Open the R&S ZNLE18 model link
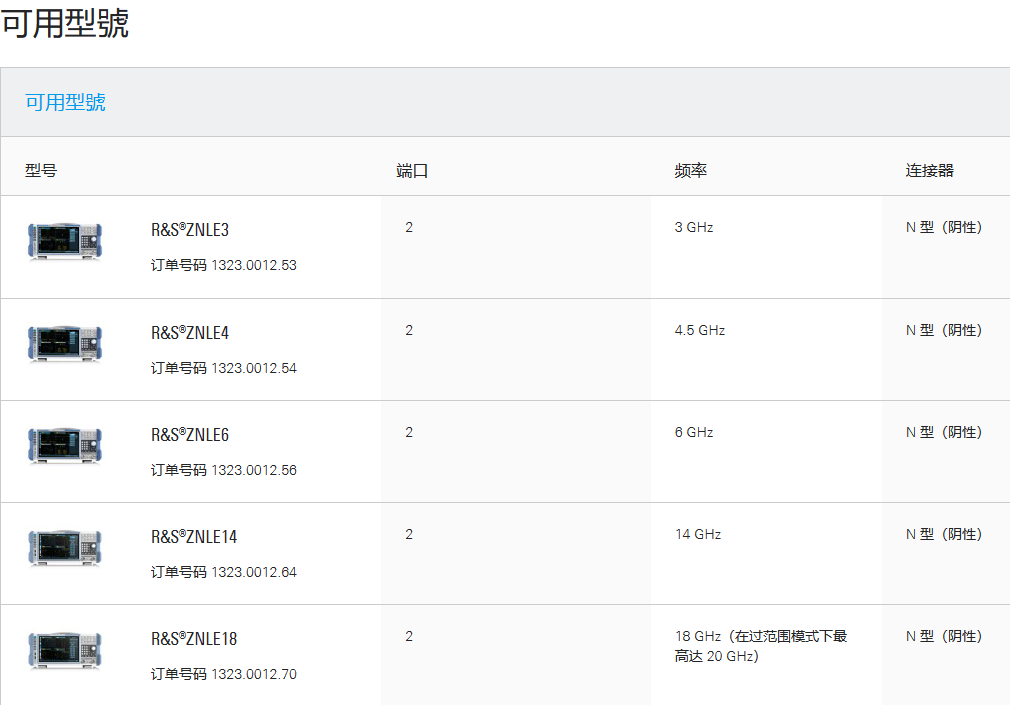Viewport: 1010px width, 705px height. click(194, 639)
